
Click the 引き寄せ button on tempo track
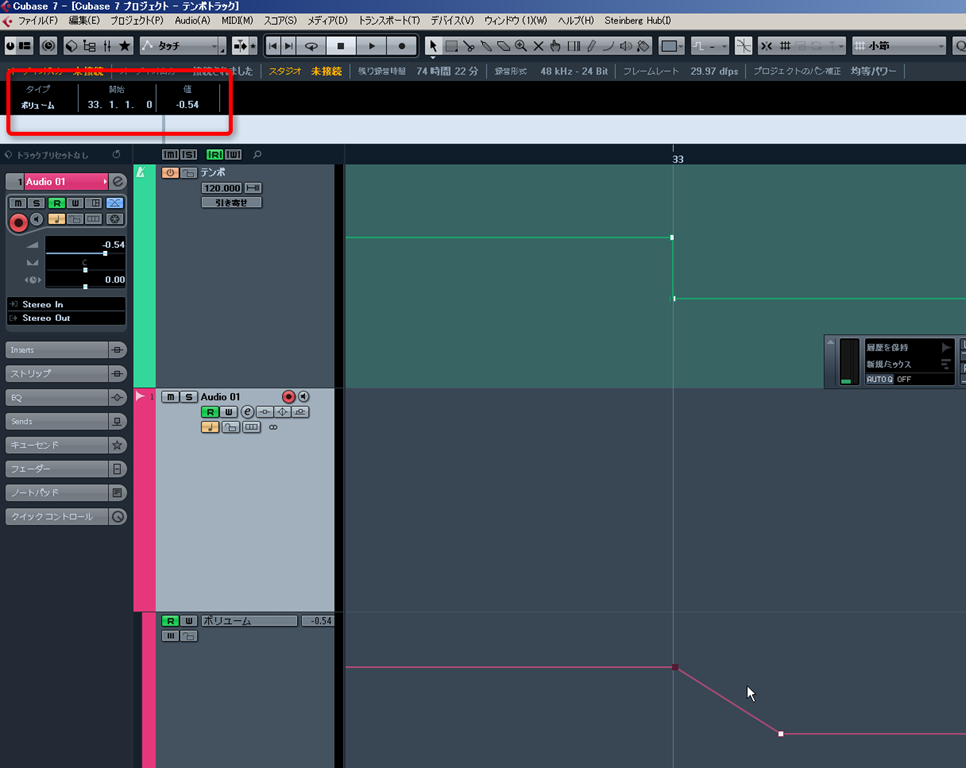point(232,203)
